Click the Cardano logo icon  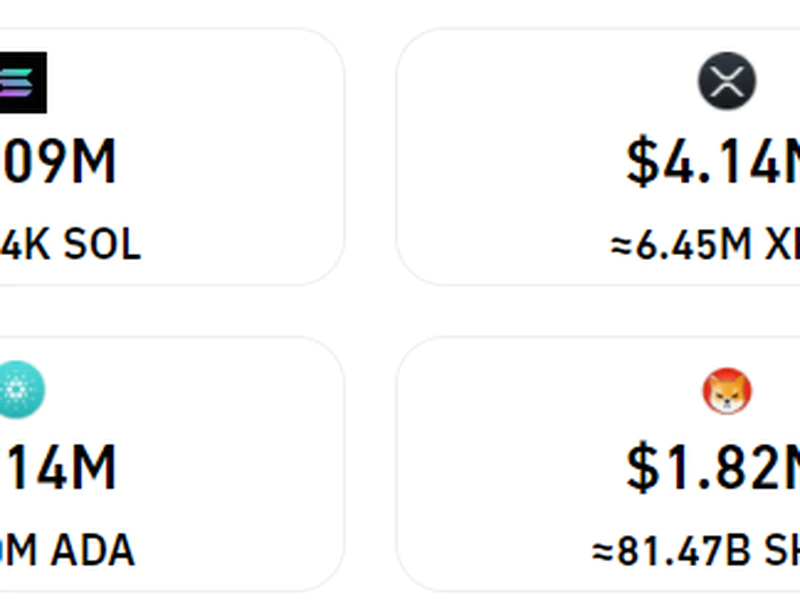click(20, 390)
